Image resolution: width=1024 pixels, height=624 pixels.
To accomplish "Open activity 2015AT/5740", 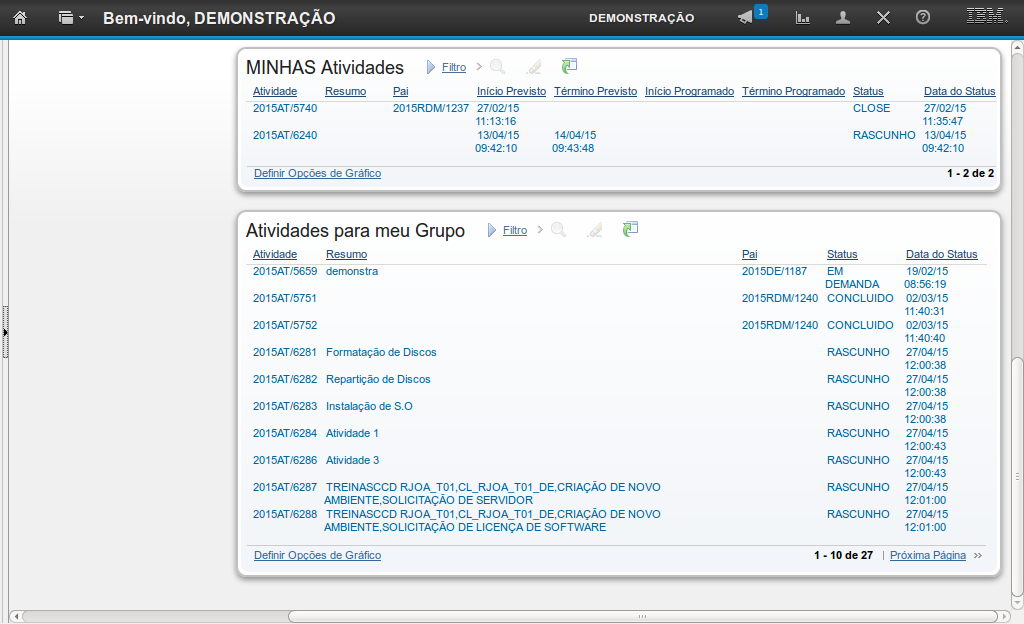I will pos(285,108).
